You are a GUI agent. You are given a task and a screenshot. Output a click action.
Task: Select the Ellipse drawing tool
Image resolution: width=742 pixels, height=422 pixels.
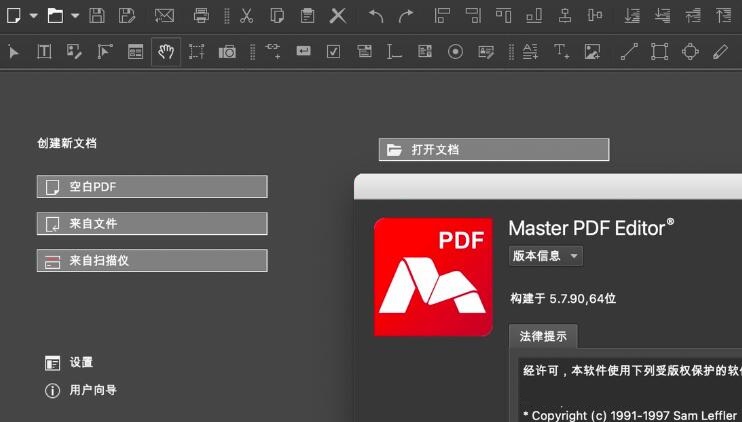tap(690, 51)
